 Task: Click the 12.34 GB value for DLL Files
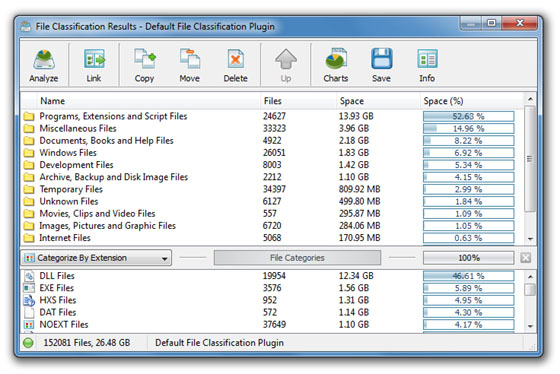pyautogui.click(x=356, y=276)
